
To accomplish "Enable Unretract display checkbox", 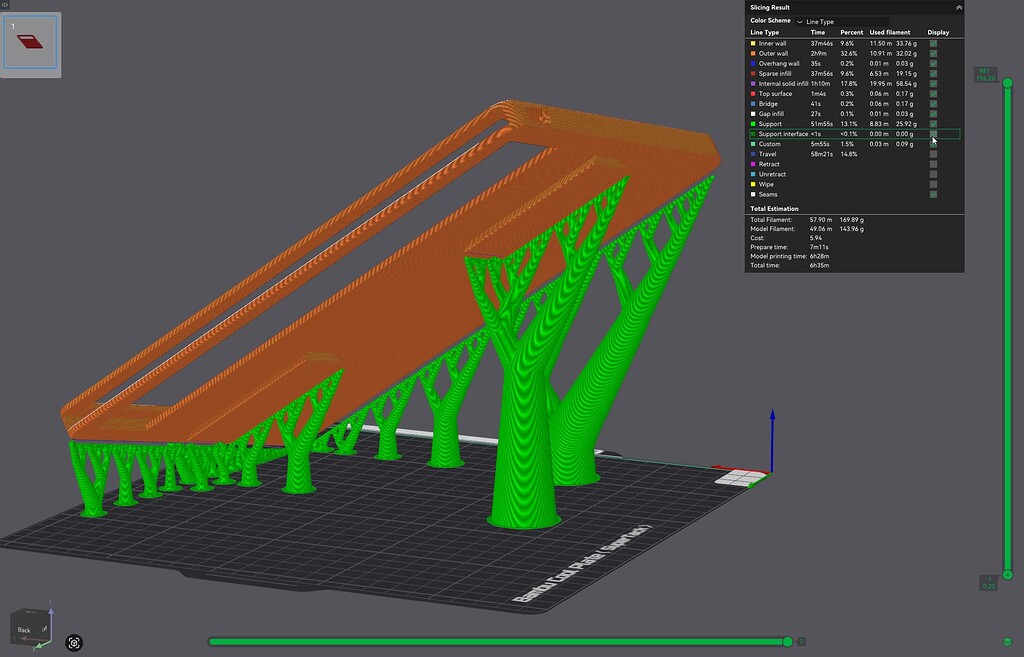I will click(933, 174).
